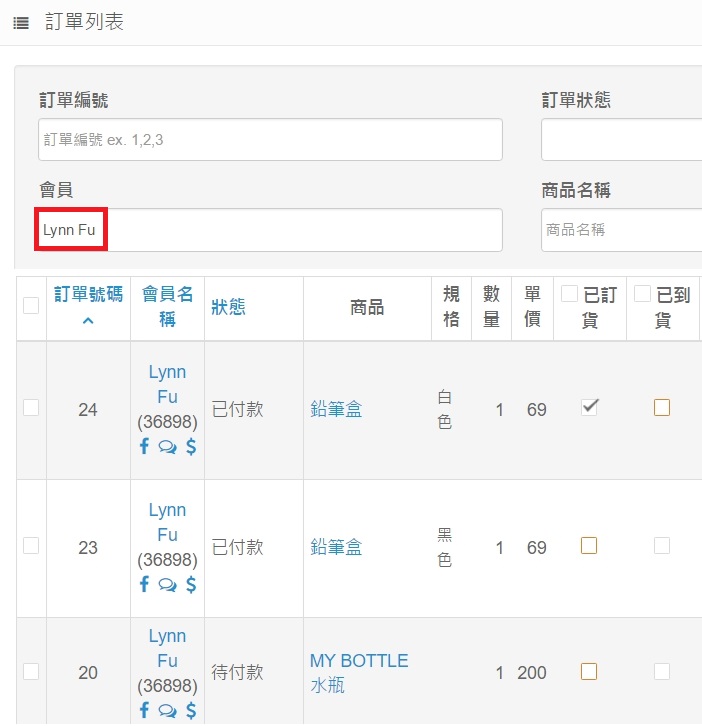This screenshot has height=726, width=702.
Task: Click the 商品名稱 search field
Action: [x=620, y=230]
